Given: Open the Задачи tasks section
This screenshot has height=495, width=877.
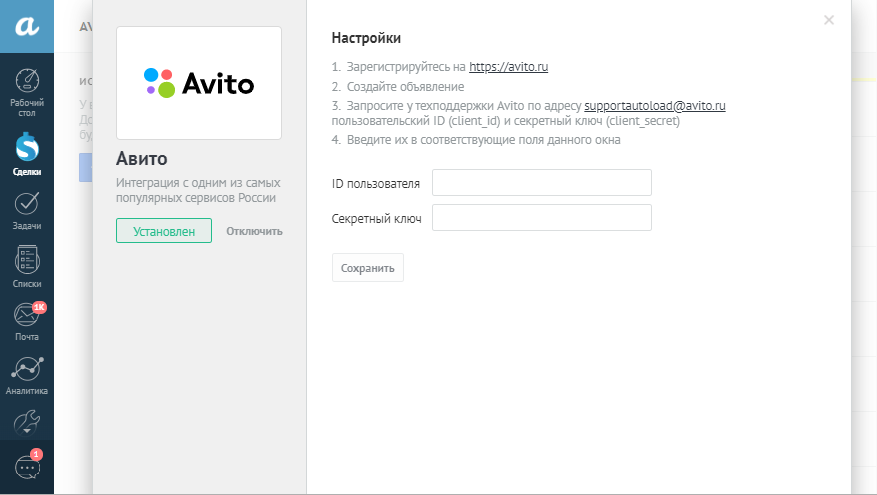Looking at the screenshot, I should coord(27,210).
